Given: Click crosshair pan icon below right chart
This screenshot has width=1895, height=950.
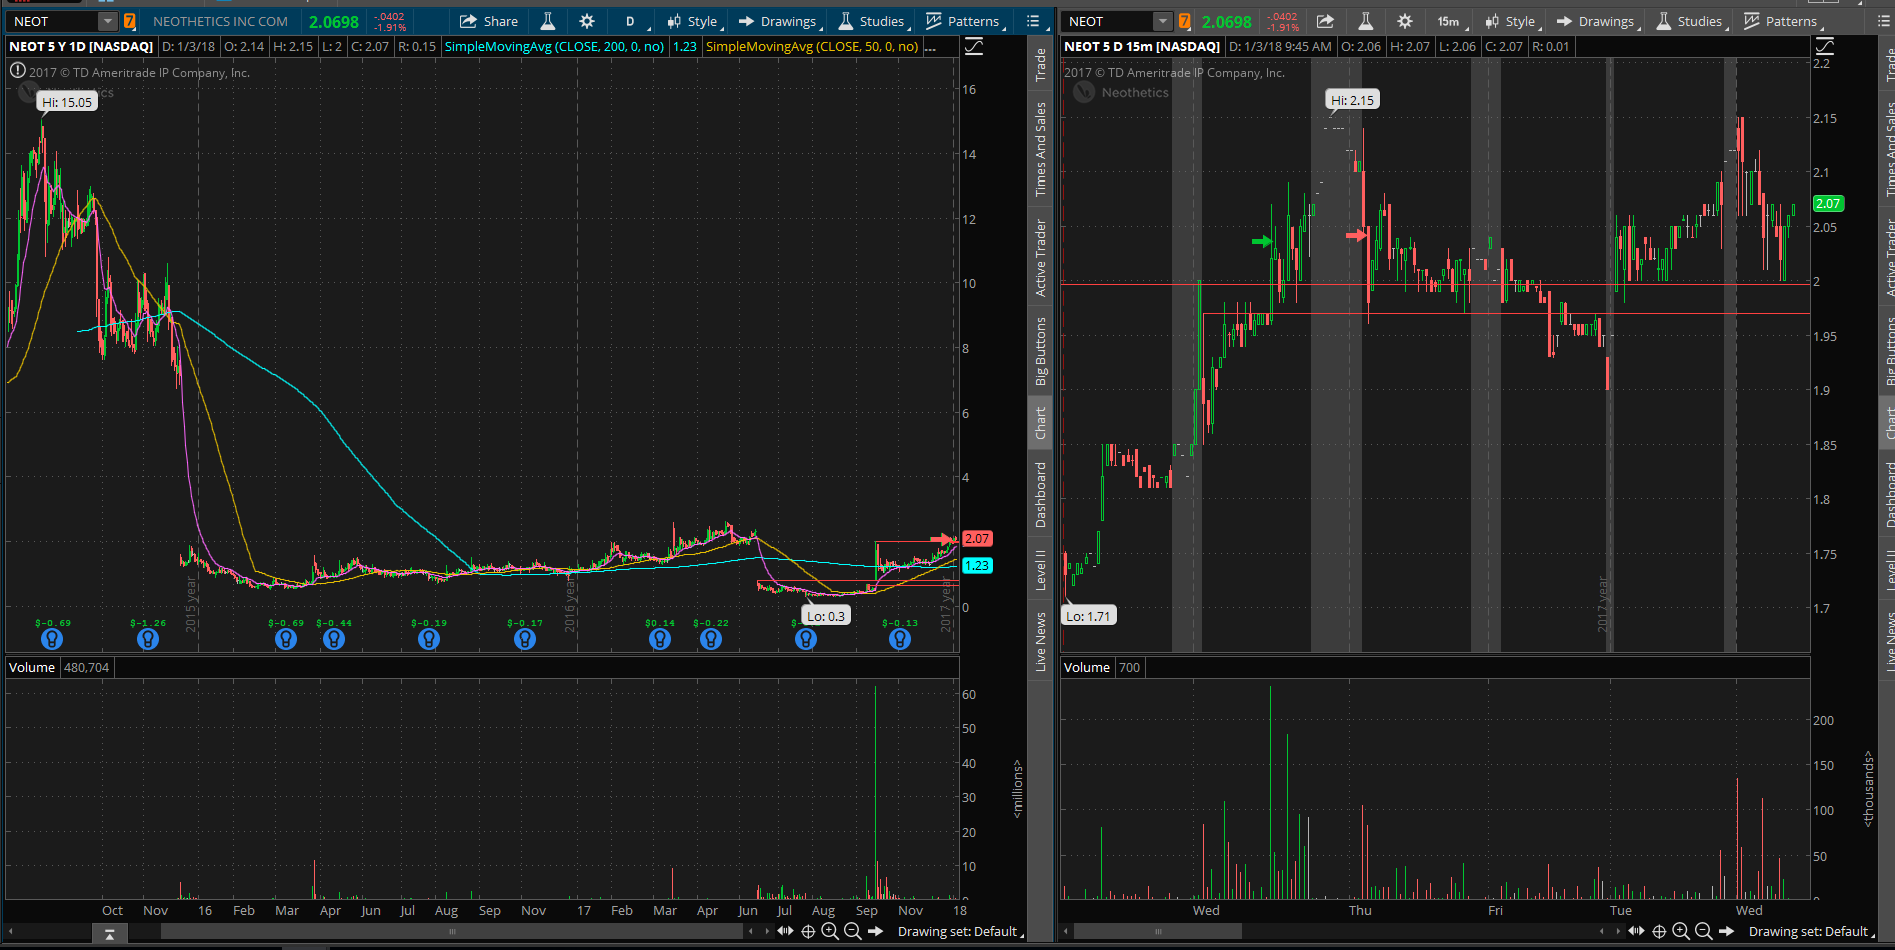Looking at the screenshot, I should pyautogui.click(x=1659, y=931).
